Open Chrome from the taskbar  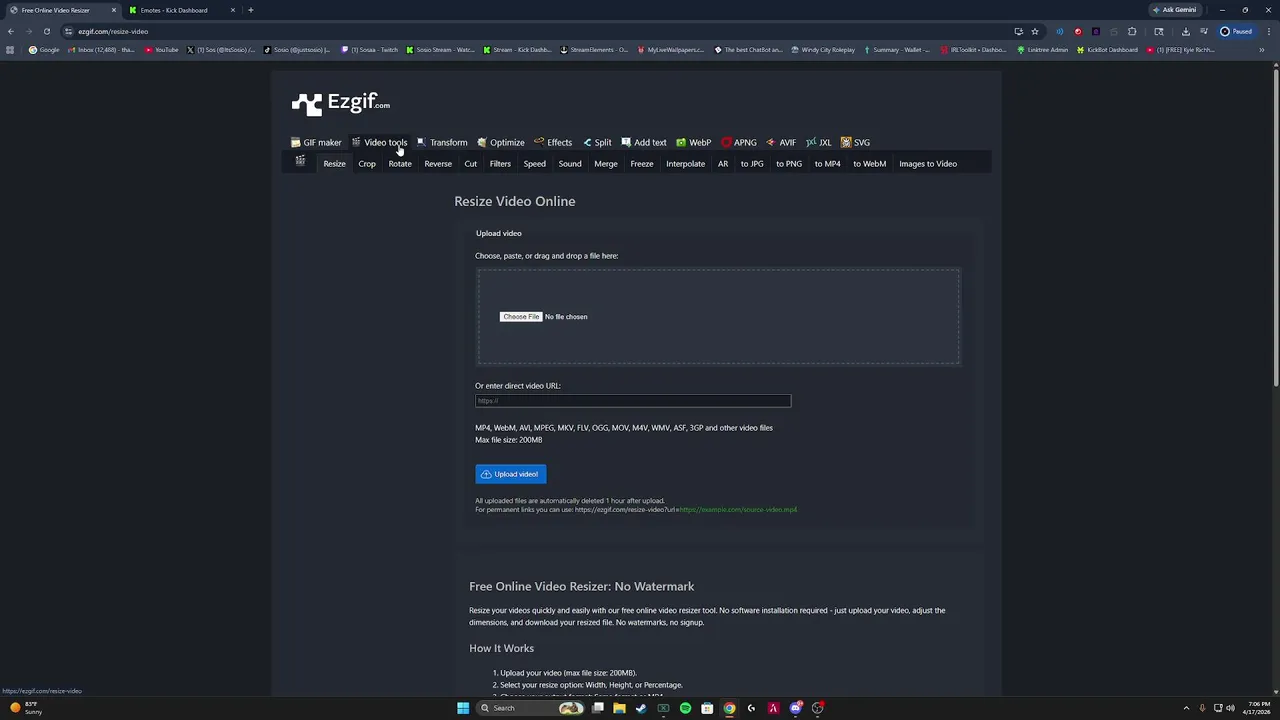pyautogui.click(x=729, y=708)
